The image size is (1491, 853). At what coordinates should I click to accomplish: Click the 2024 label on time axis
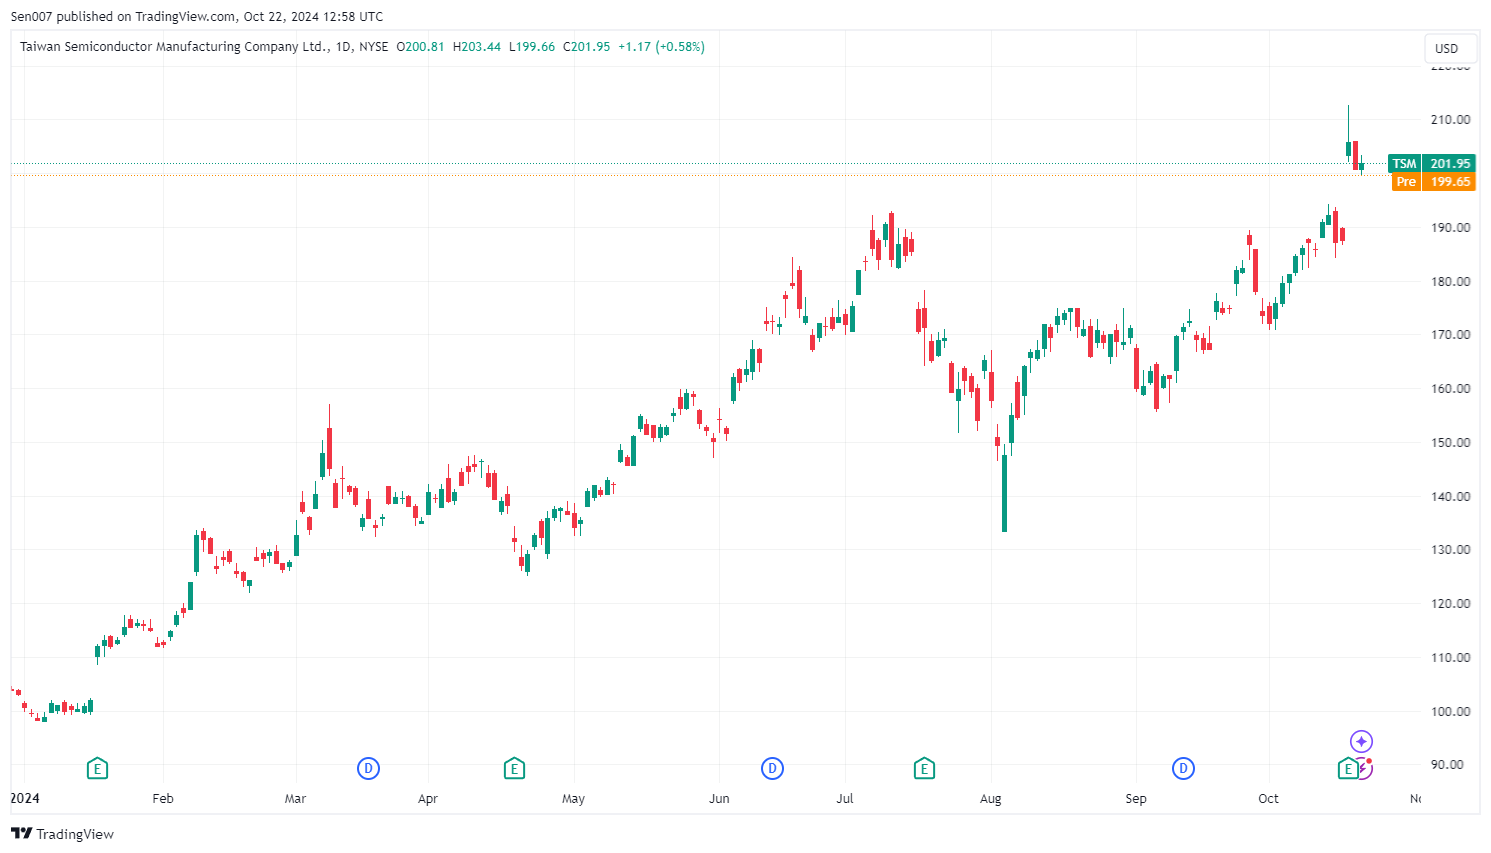(25, 798)
